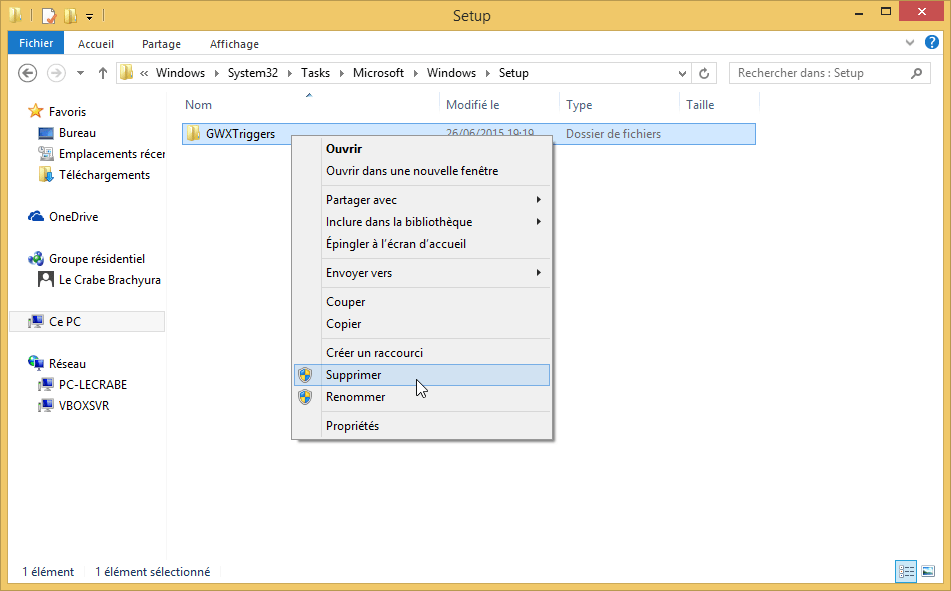The image size is (951, 591).
Task: Select Groupe résidentiel in the sidebar
Action: pyautogui.click(x=97, y=258)
